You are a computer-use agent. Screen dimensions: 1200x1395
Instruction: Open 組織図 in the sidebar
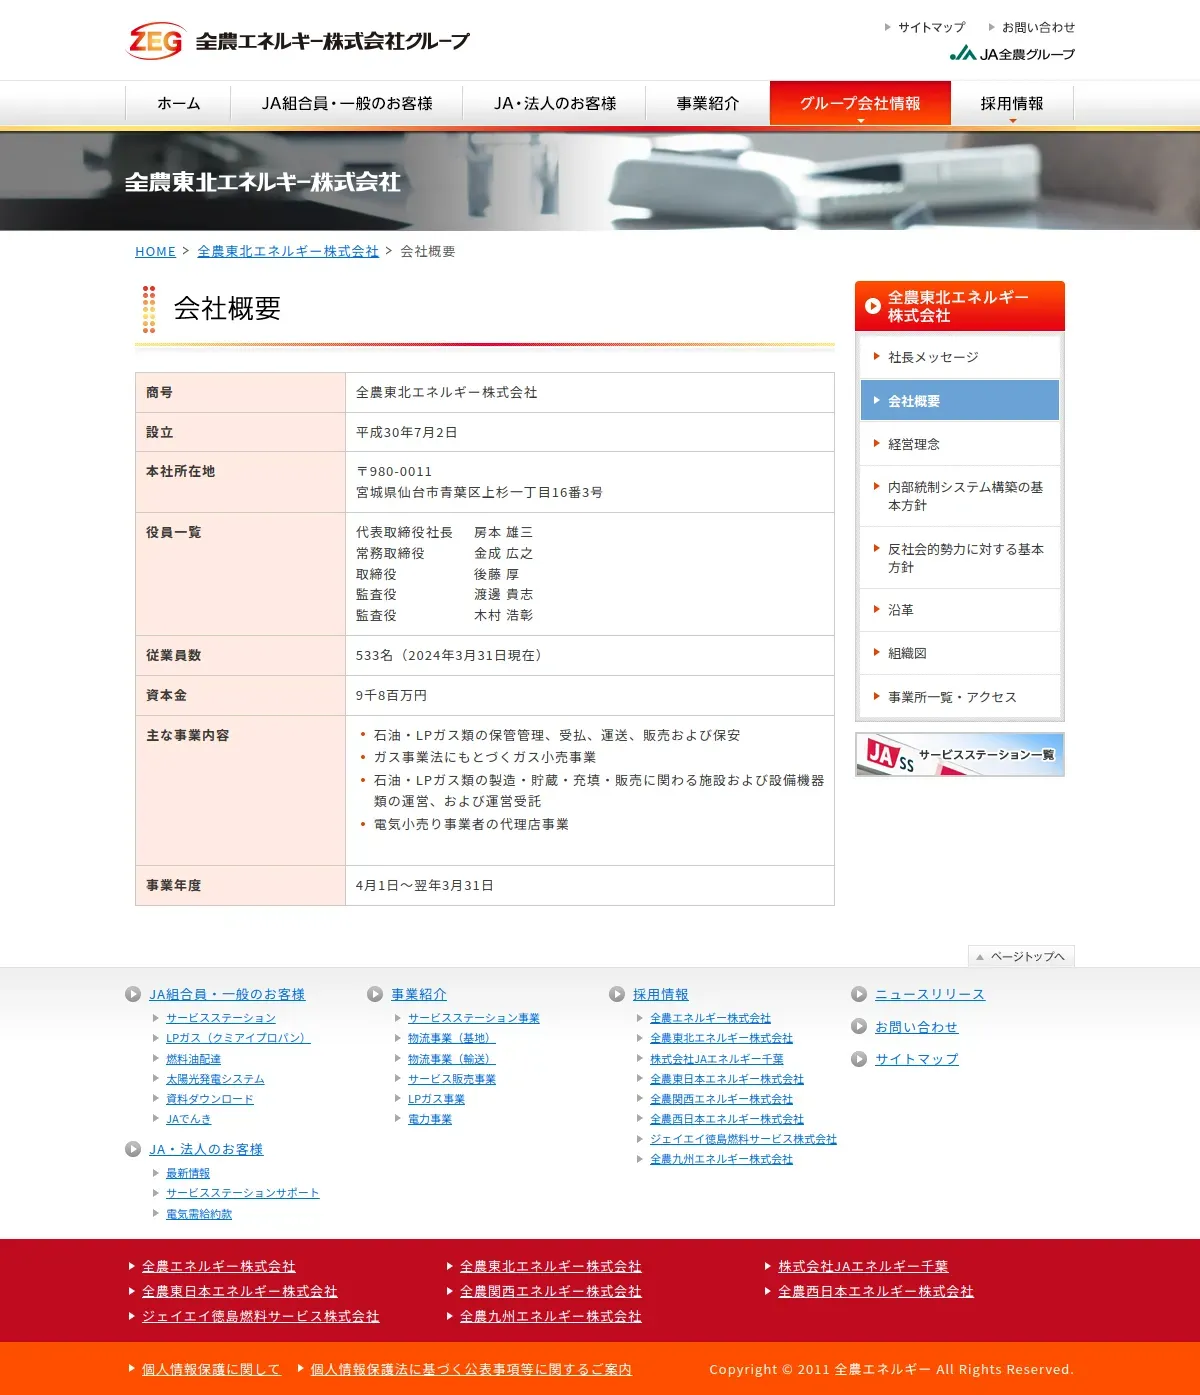coord(960,653)
